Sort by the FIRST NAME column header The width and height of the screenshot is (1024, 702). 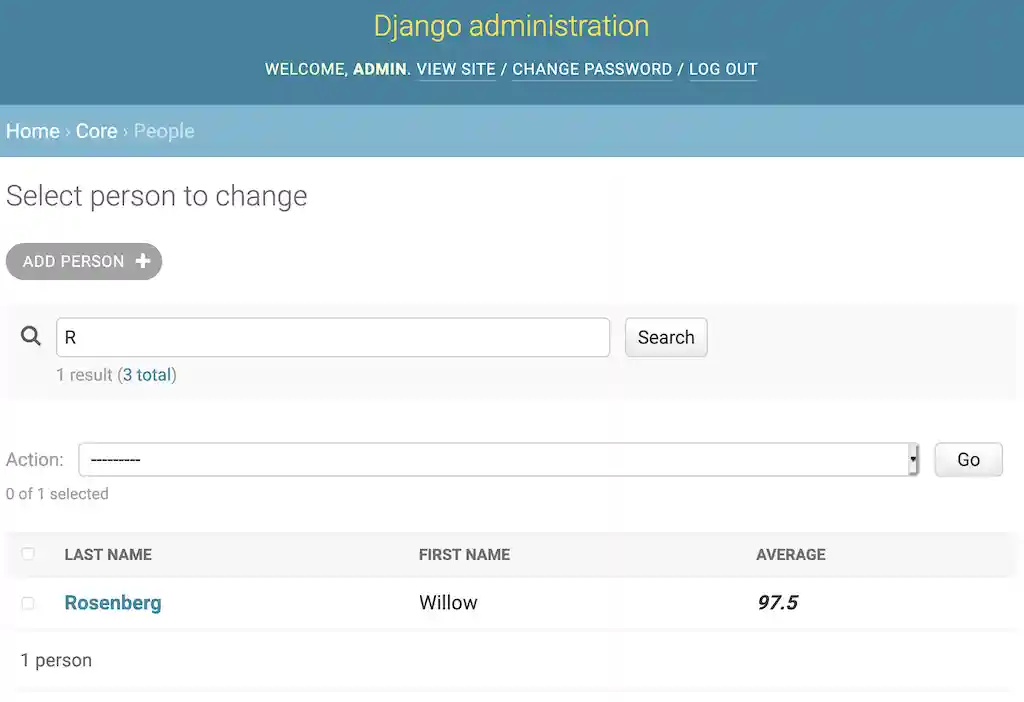pos(464,554)
